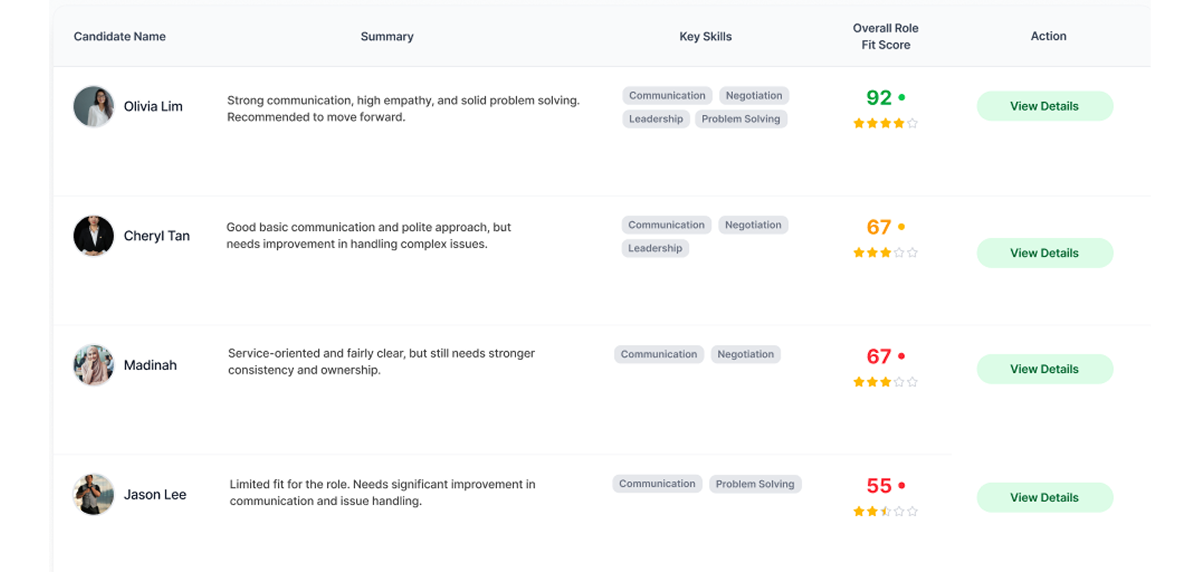The height and width of the screenshot is (572, 1200).
Task: Click the Overall Role Fit Score header
Action: point(885,37)
